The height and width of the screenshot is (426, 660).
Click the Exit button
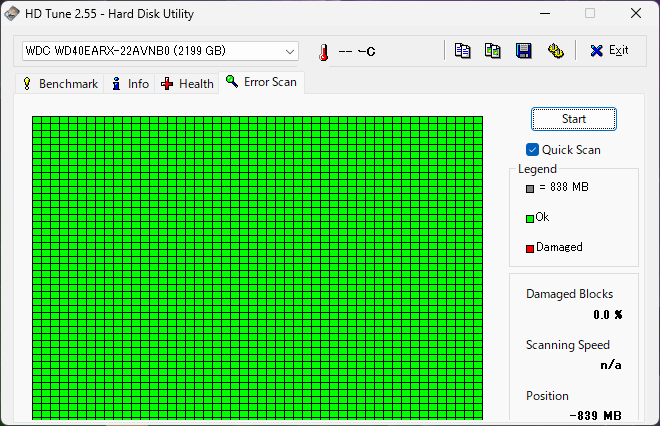pos(609,51)
